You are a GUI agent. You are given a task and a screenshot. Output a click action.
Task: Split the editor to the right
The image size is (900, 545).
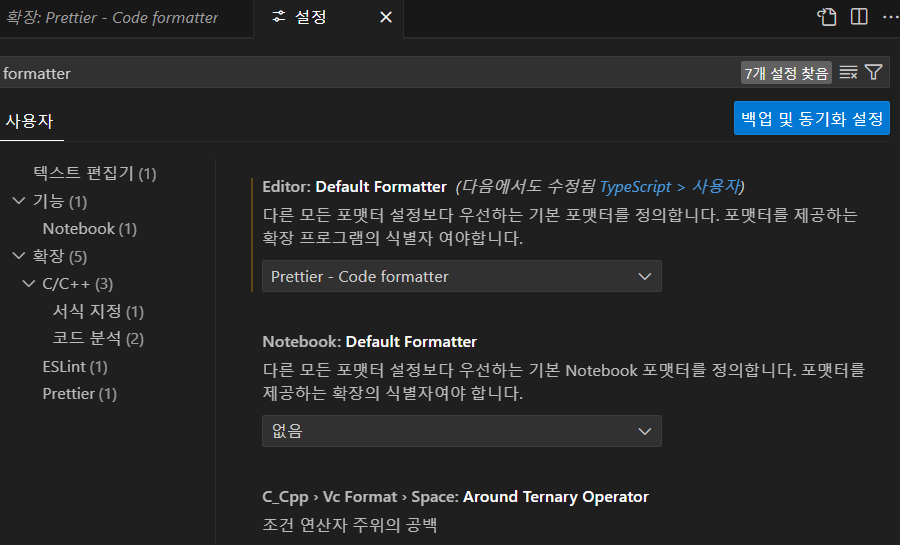(x=859, y=17)
